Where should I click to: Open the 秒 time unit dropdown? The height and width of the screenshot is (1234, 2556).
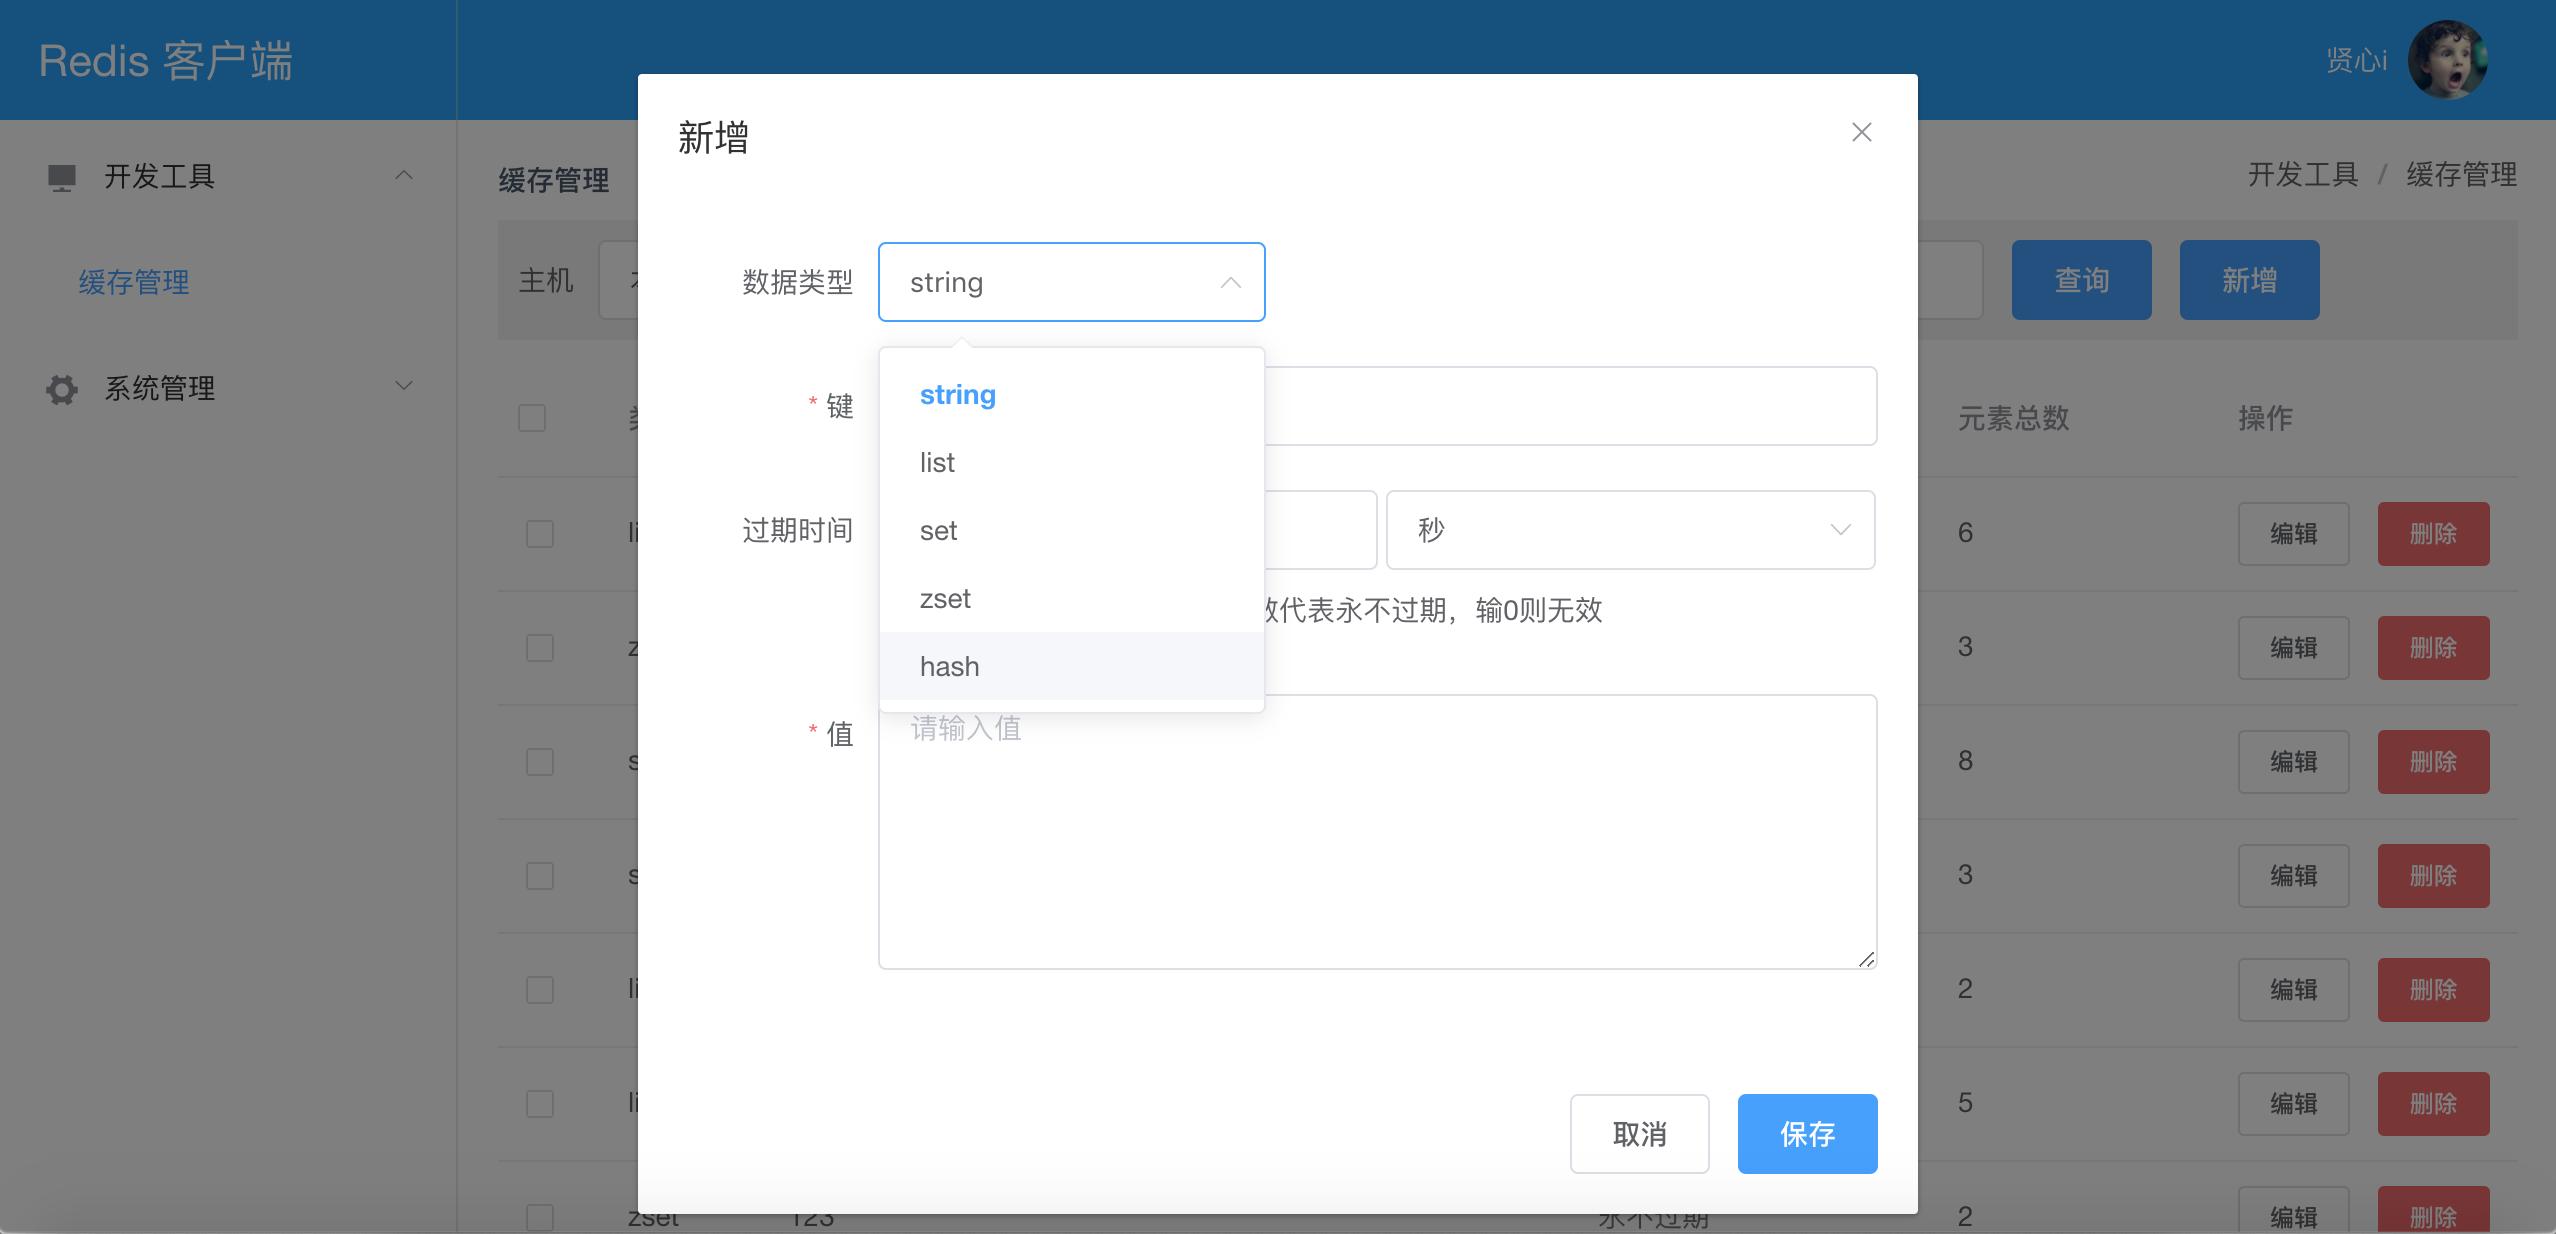[x=1629, y=530]
